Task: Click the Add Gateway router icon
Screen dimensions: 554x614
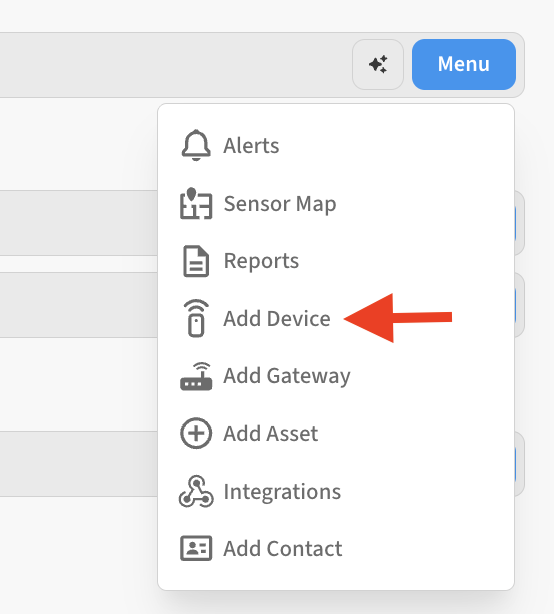Action: click(196, 376)
